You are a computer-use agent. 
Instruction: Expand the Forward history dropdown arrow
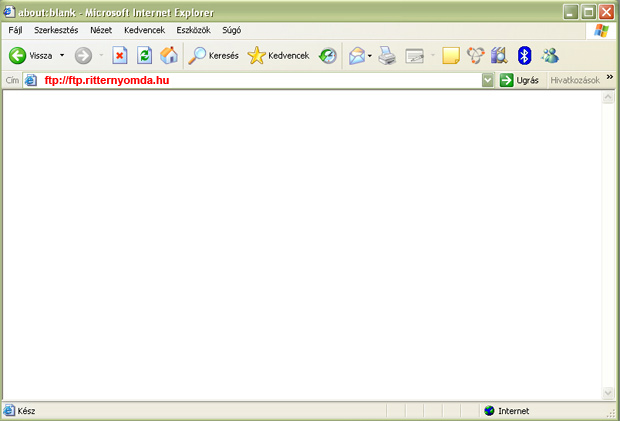[x=101, y=55]
